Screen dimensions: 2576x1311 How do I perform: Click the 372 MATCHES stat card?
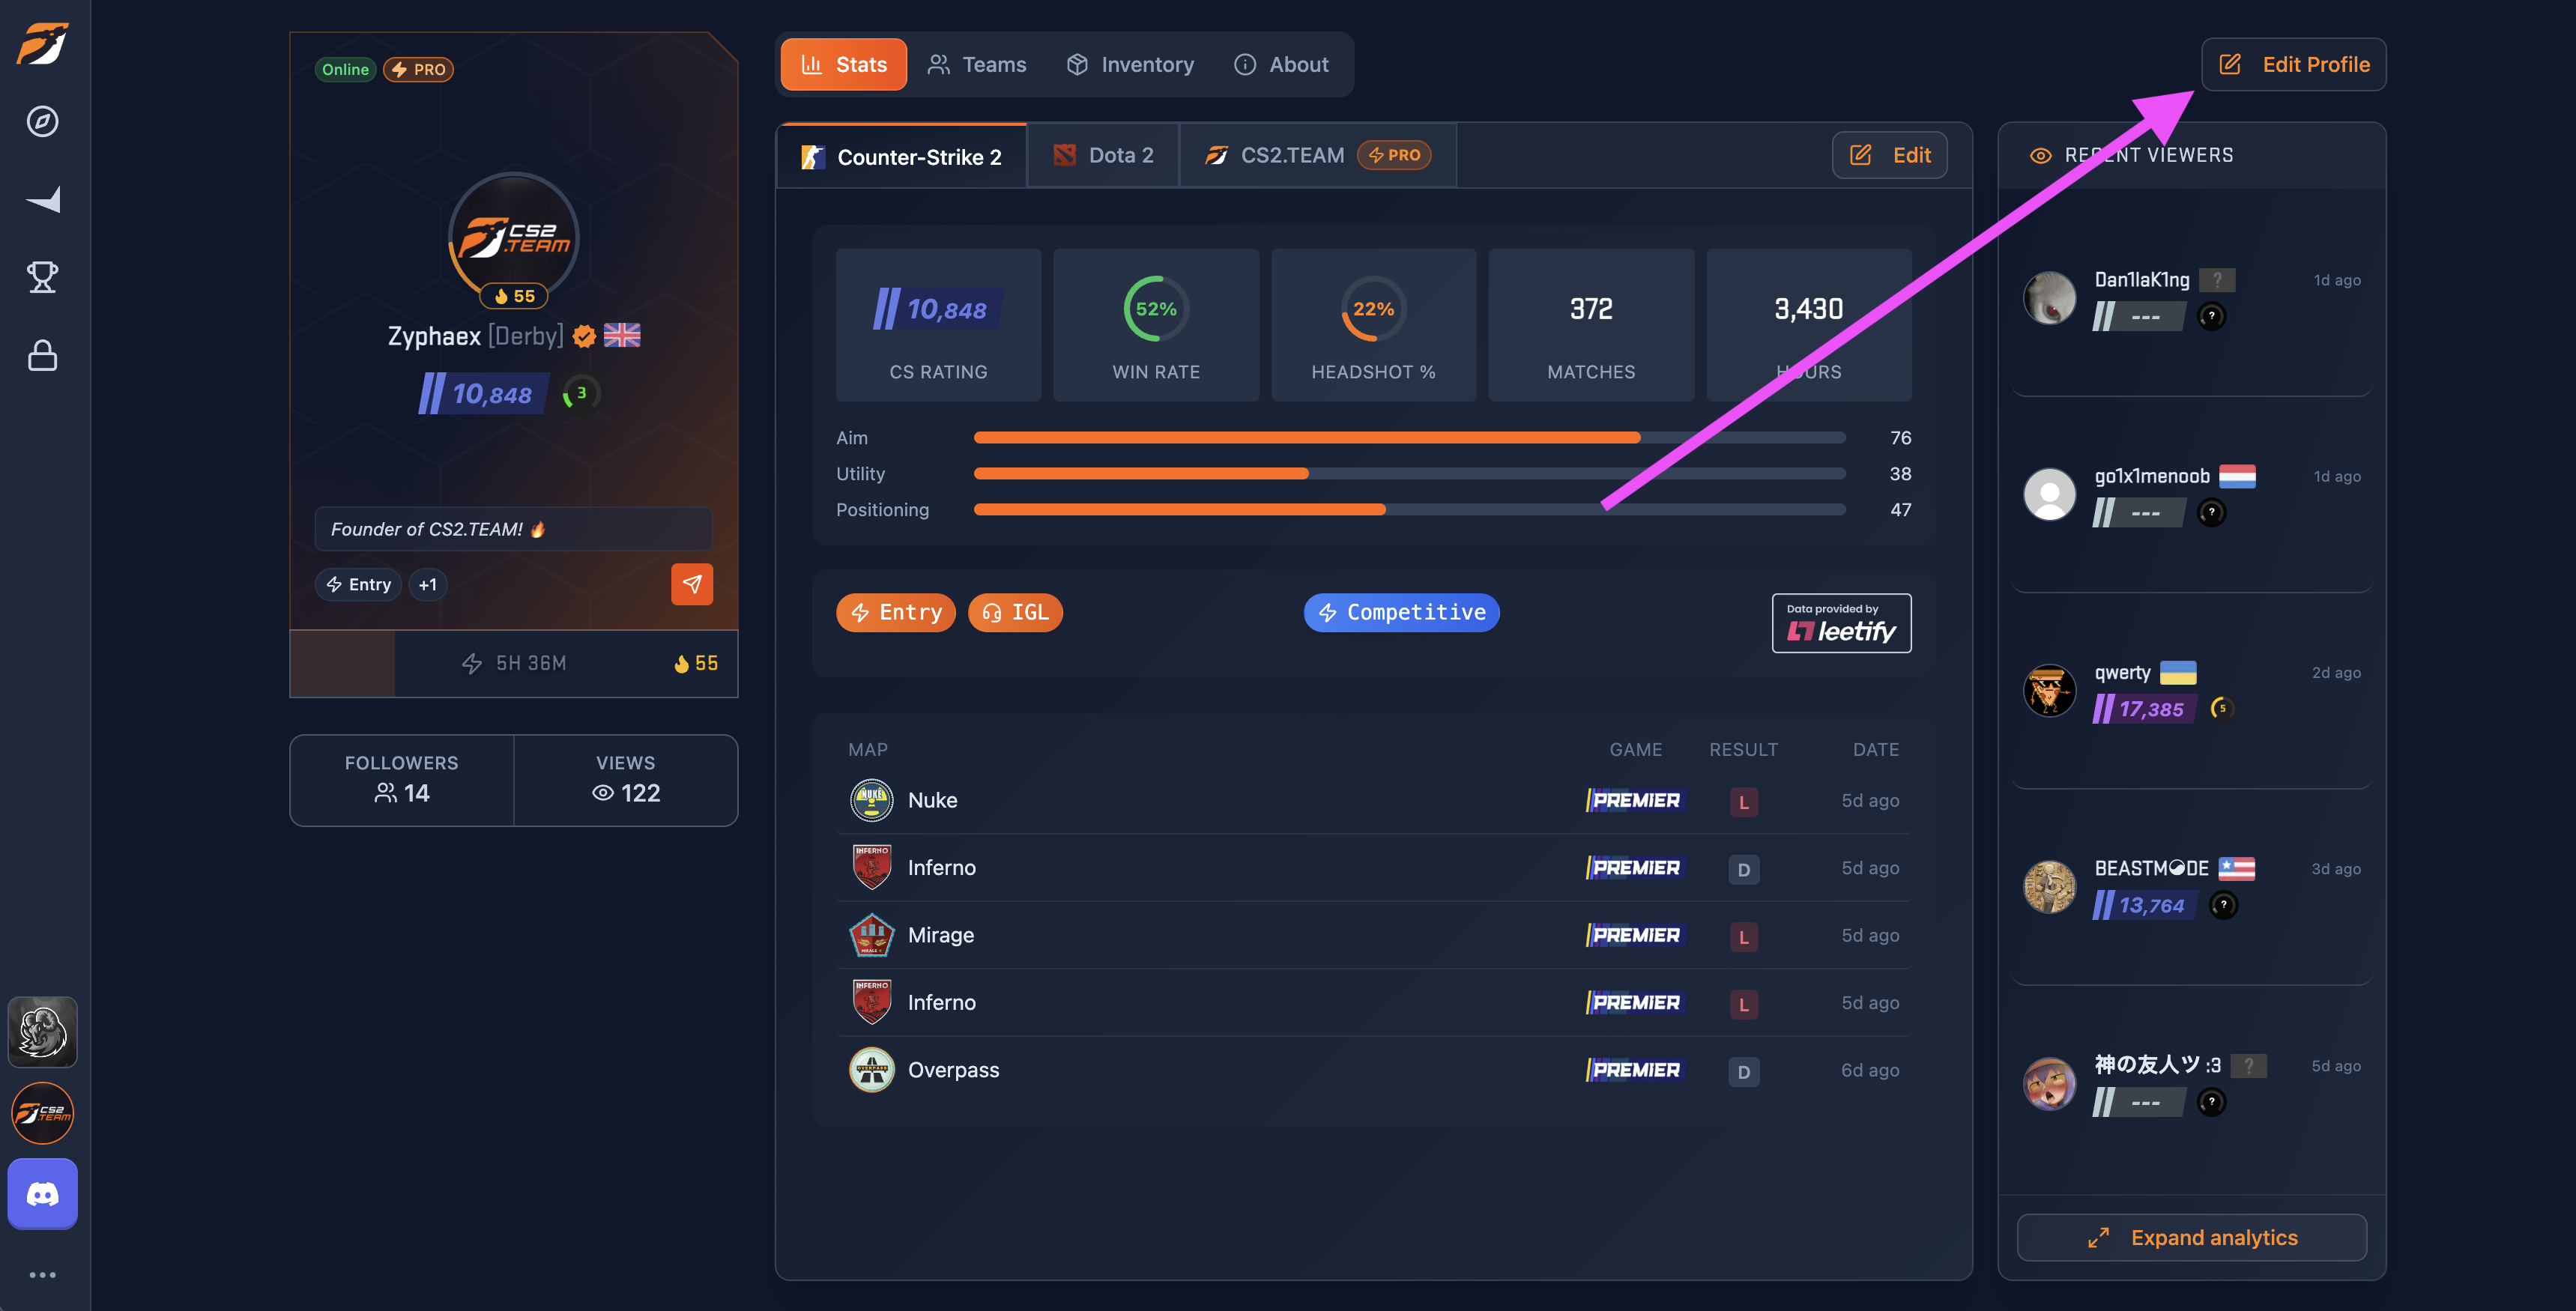pos(1591,325)
